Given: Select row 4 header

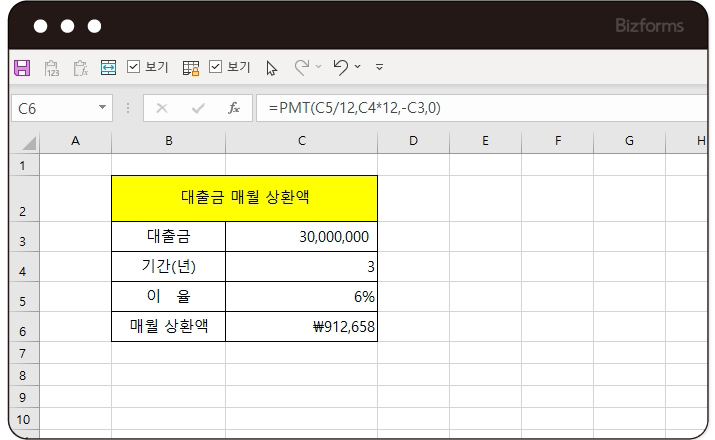Looking at the screenshot, I should tap(25, 267).
